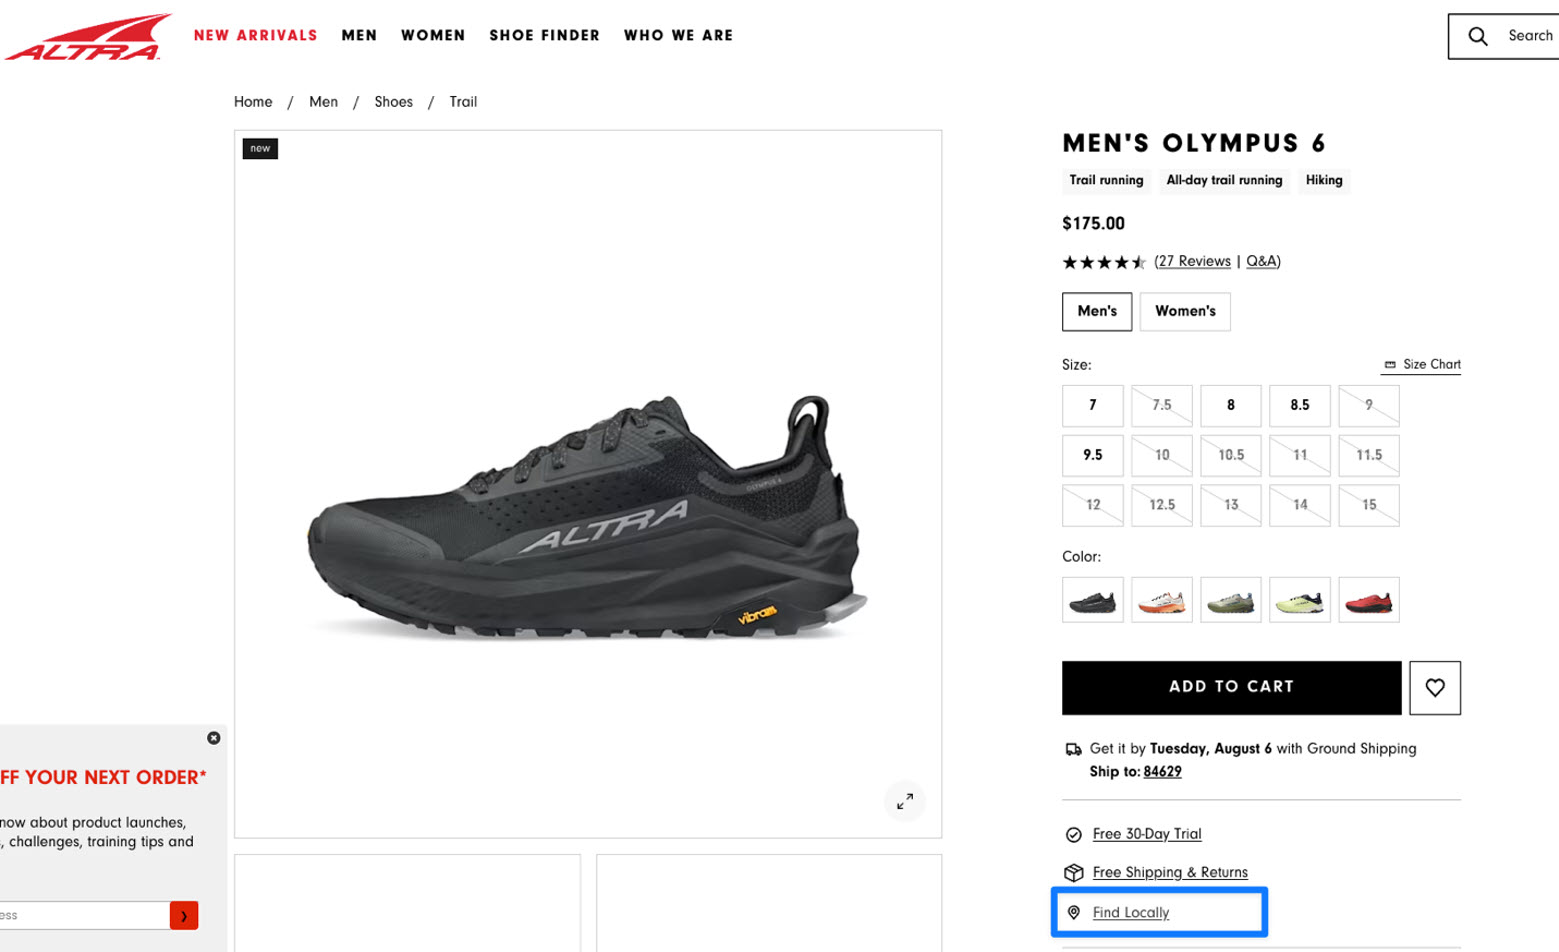This screenshot has width=1559, height=952.
Task: Click the search magnifier icon
Action: (x=1477, y=36)
